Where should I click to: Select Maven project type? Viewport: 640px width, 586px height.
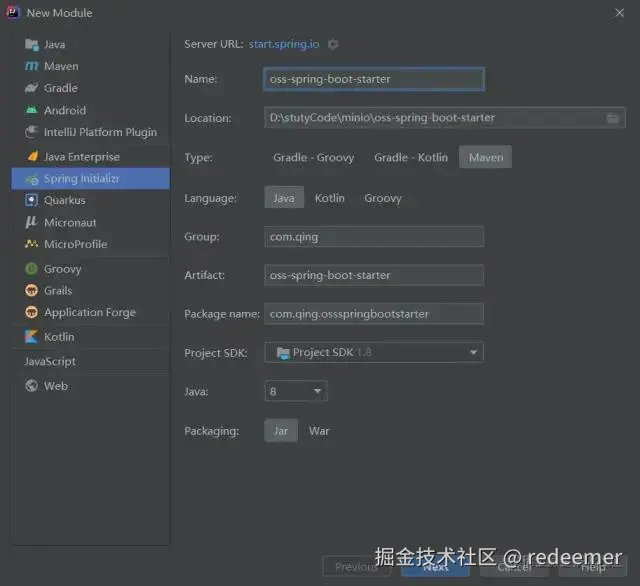coord(485,158)
